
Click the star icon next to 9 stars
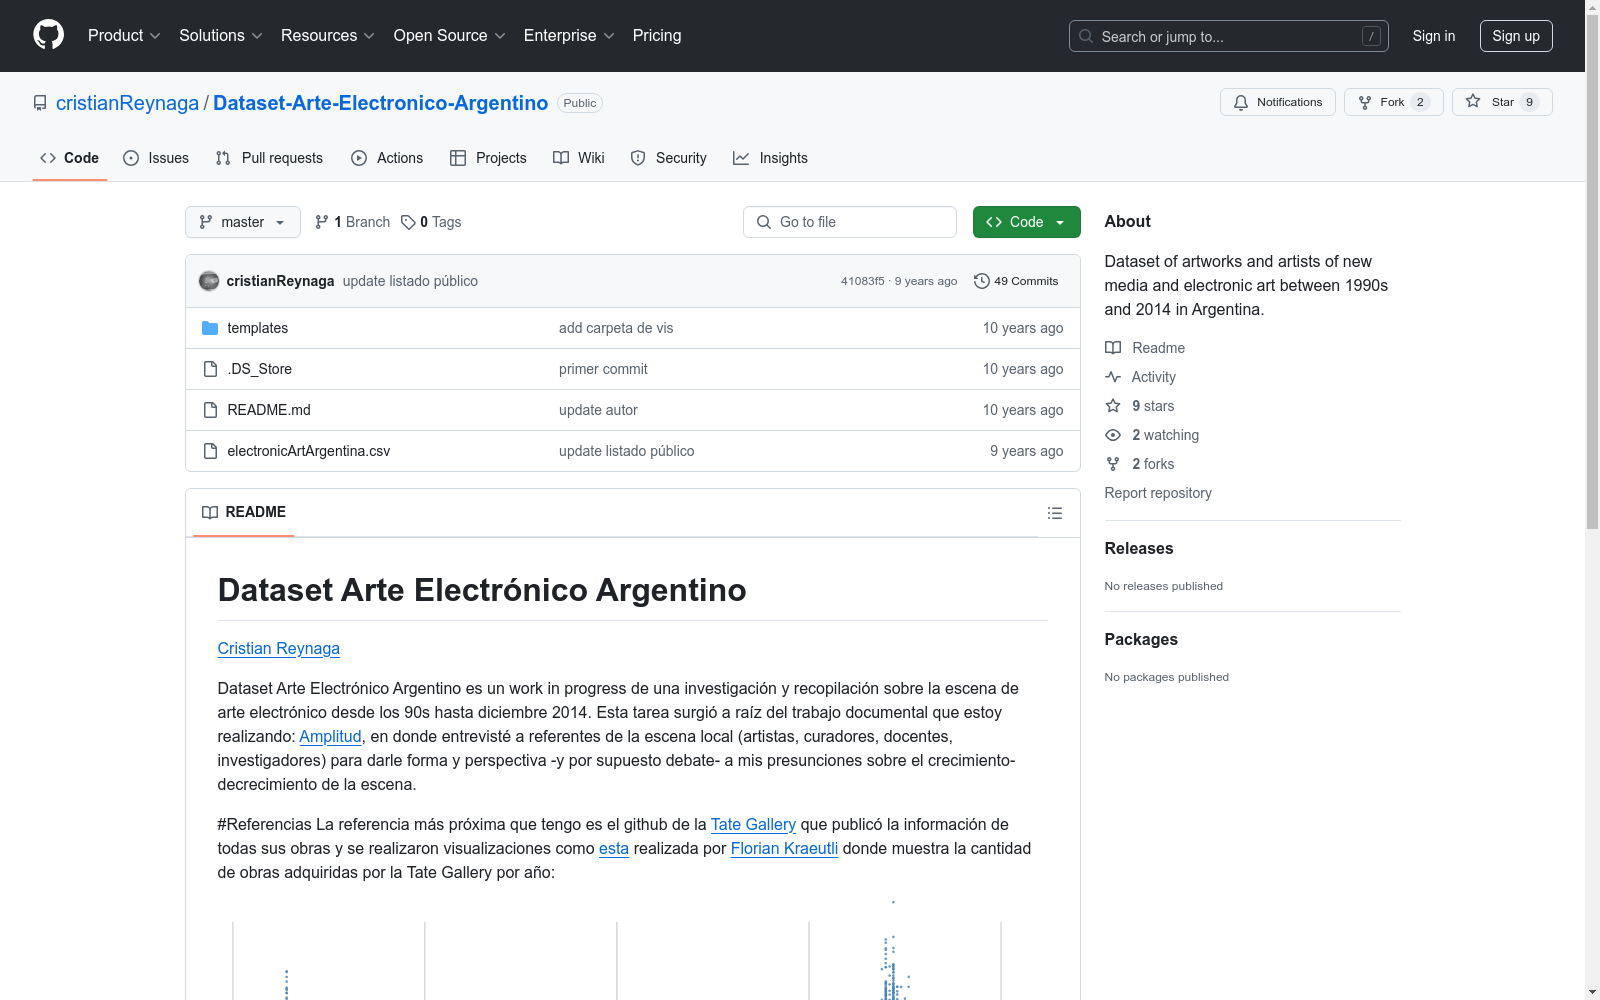tap(1113, 406)
